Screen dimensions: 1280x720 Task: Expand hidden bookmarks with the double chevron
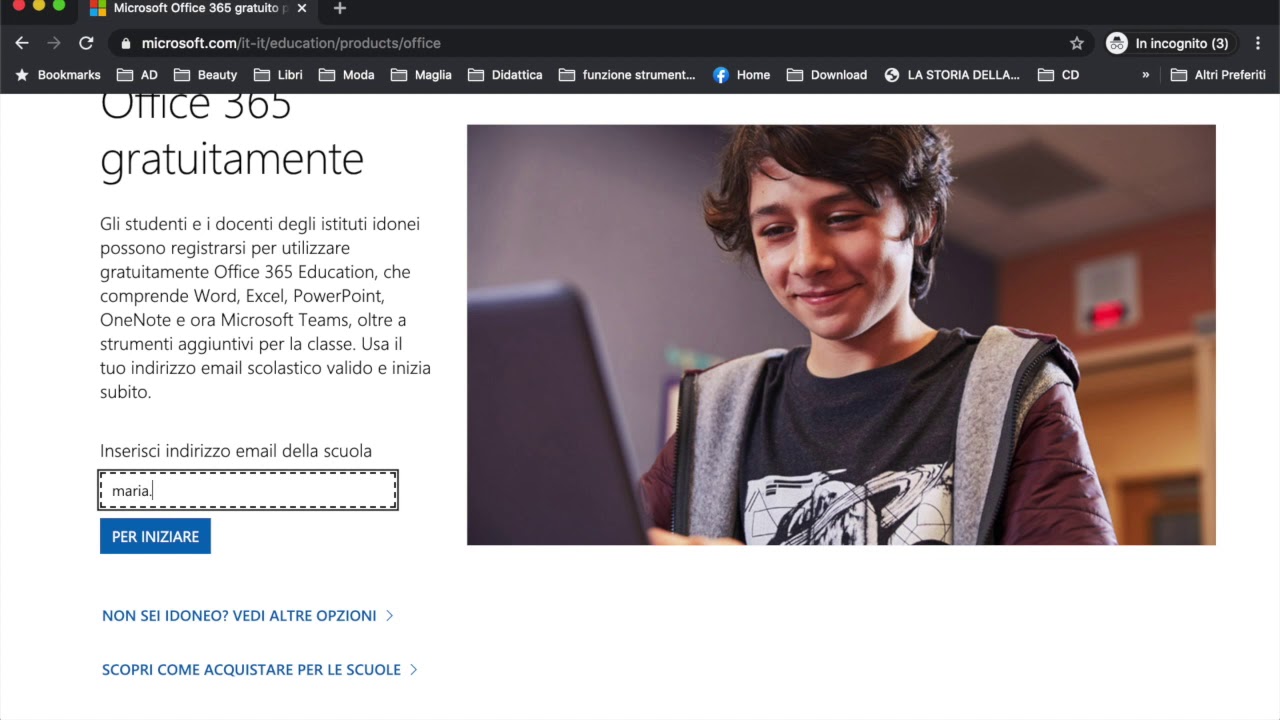(x=1146, y=75)
